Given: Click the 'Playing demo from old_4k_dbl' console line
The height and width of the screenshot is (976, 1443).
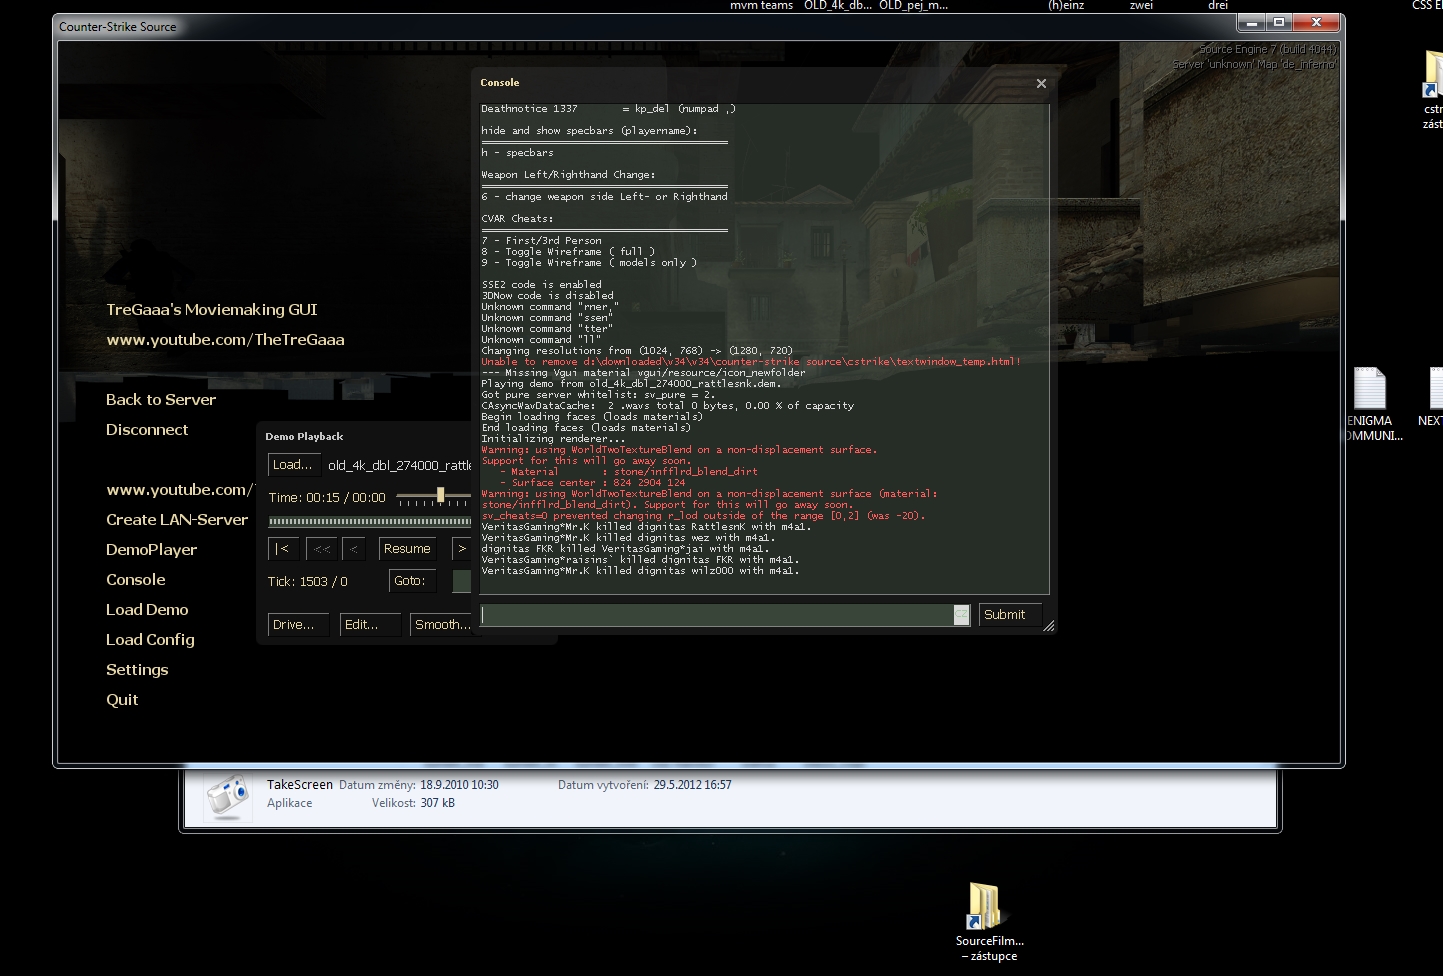Looking at the screenshot, I should click(x=631, y=384).
